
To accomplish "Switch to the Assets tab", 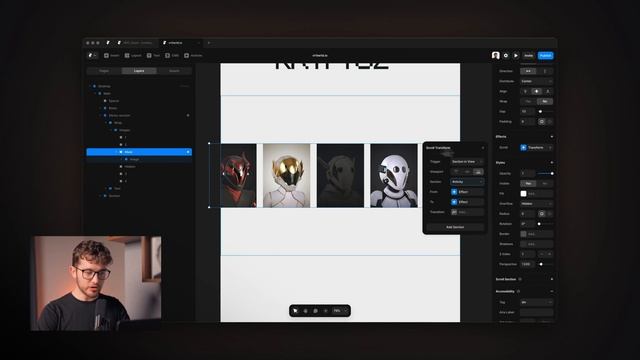I will 174,71.
